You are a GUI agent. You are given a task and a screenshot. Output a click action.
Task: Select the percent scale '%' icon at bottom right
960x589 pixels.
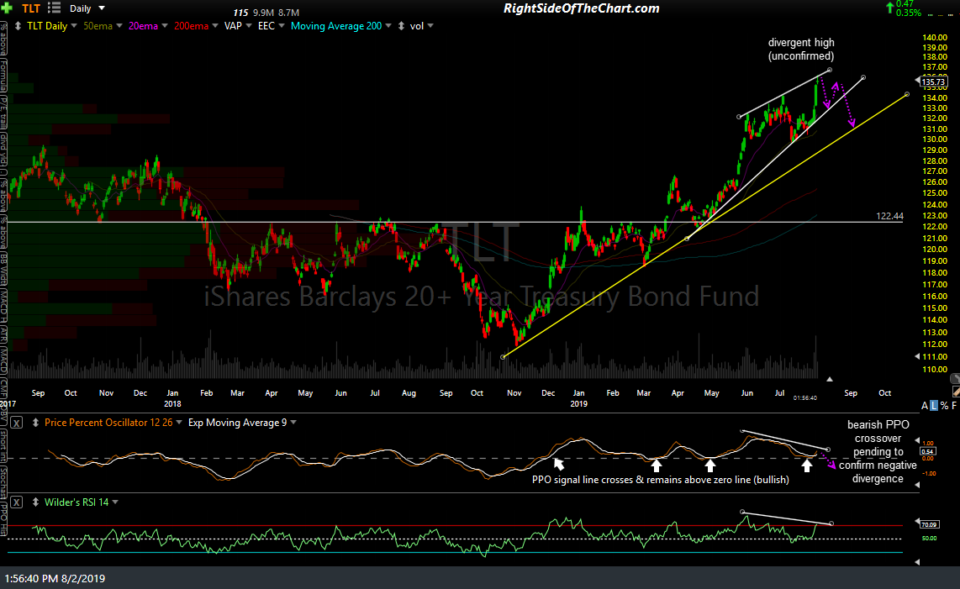[x=944, y=404]
